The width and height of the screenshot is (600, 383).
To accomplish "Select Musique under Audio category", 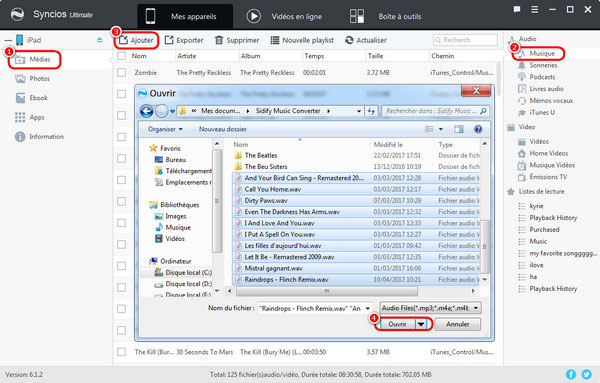I will (542, 53).
